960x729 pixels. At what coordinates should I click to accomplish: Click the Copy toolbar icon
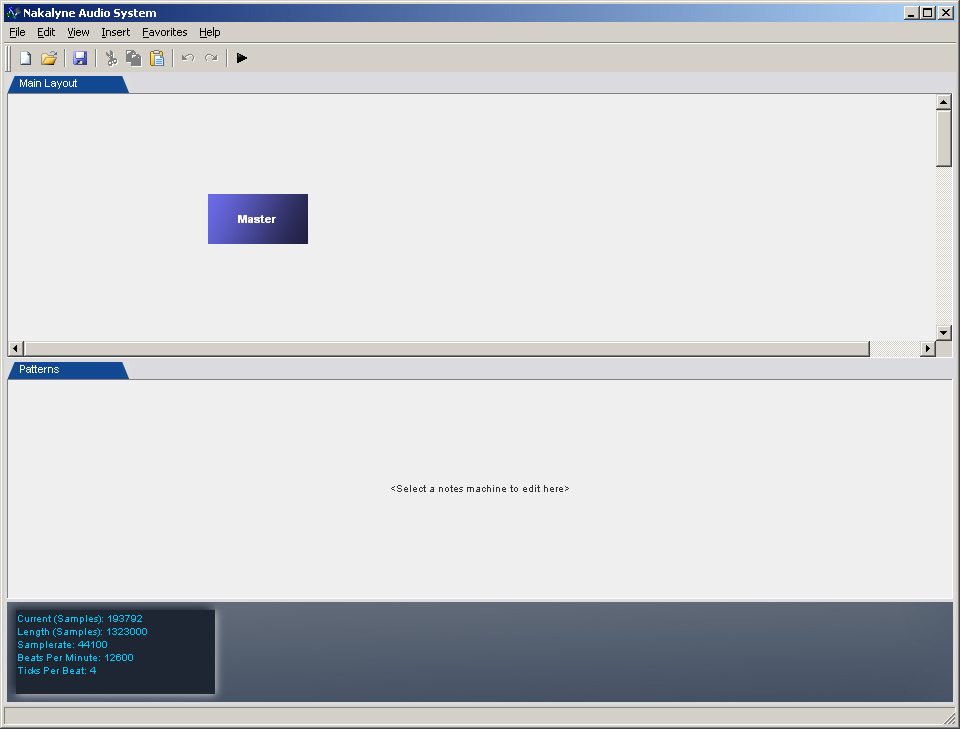[x=133, y=58]
